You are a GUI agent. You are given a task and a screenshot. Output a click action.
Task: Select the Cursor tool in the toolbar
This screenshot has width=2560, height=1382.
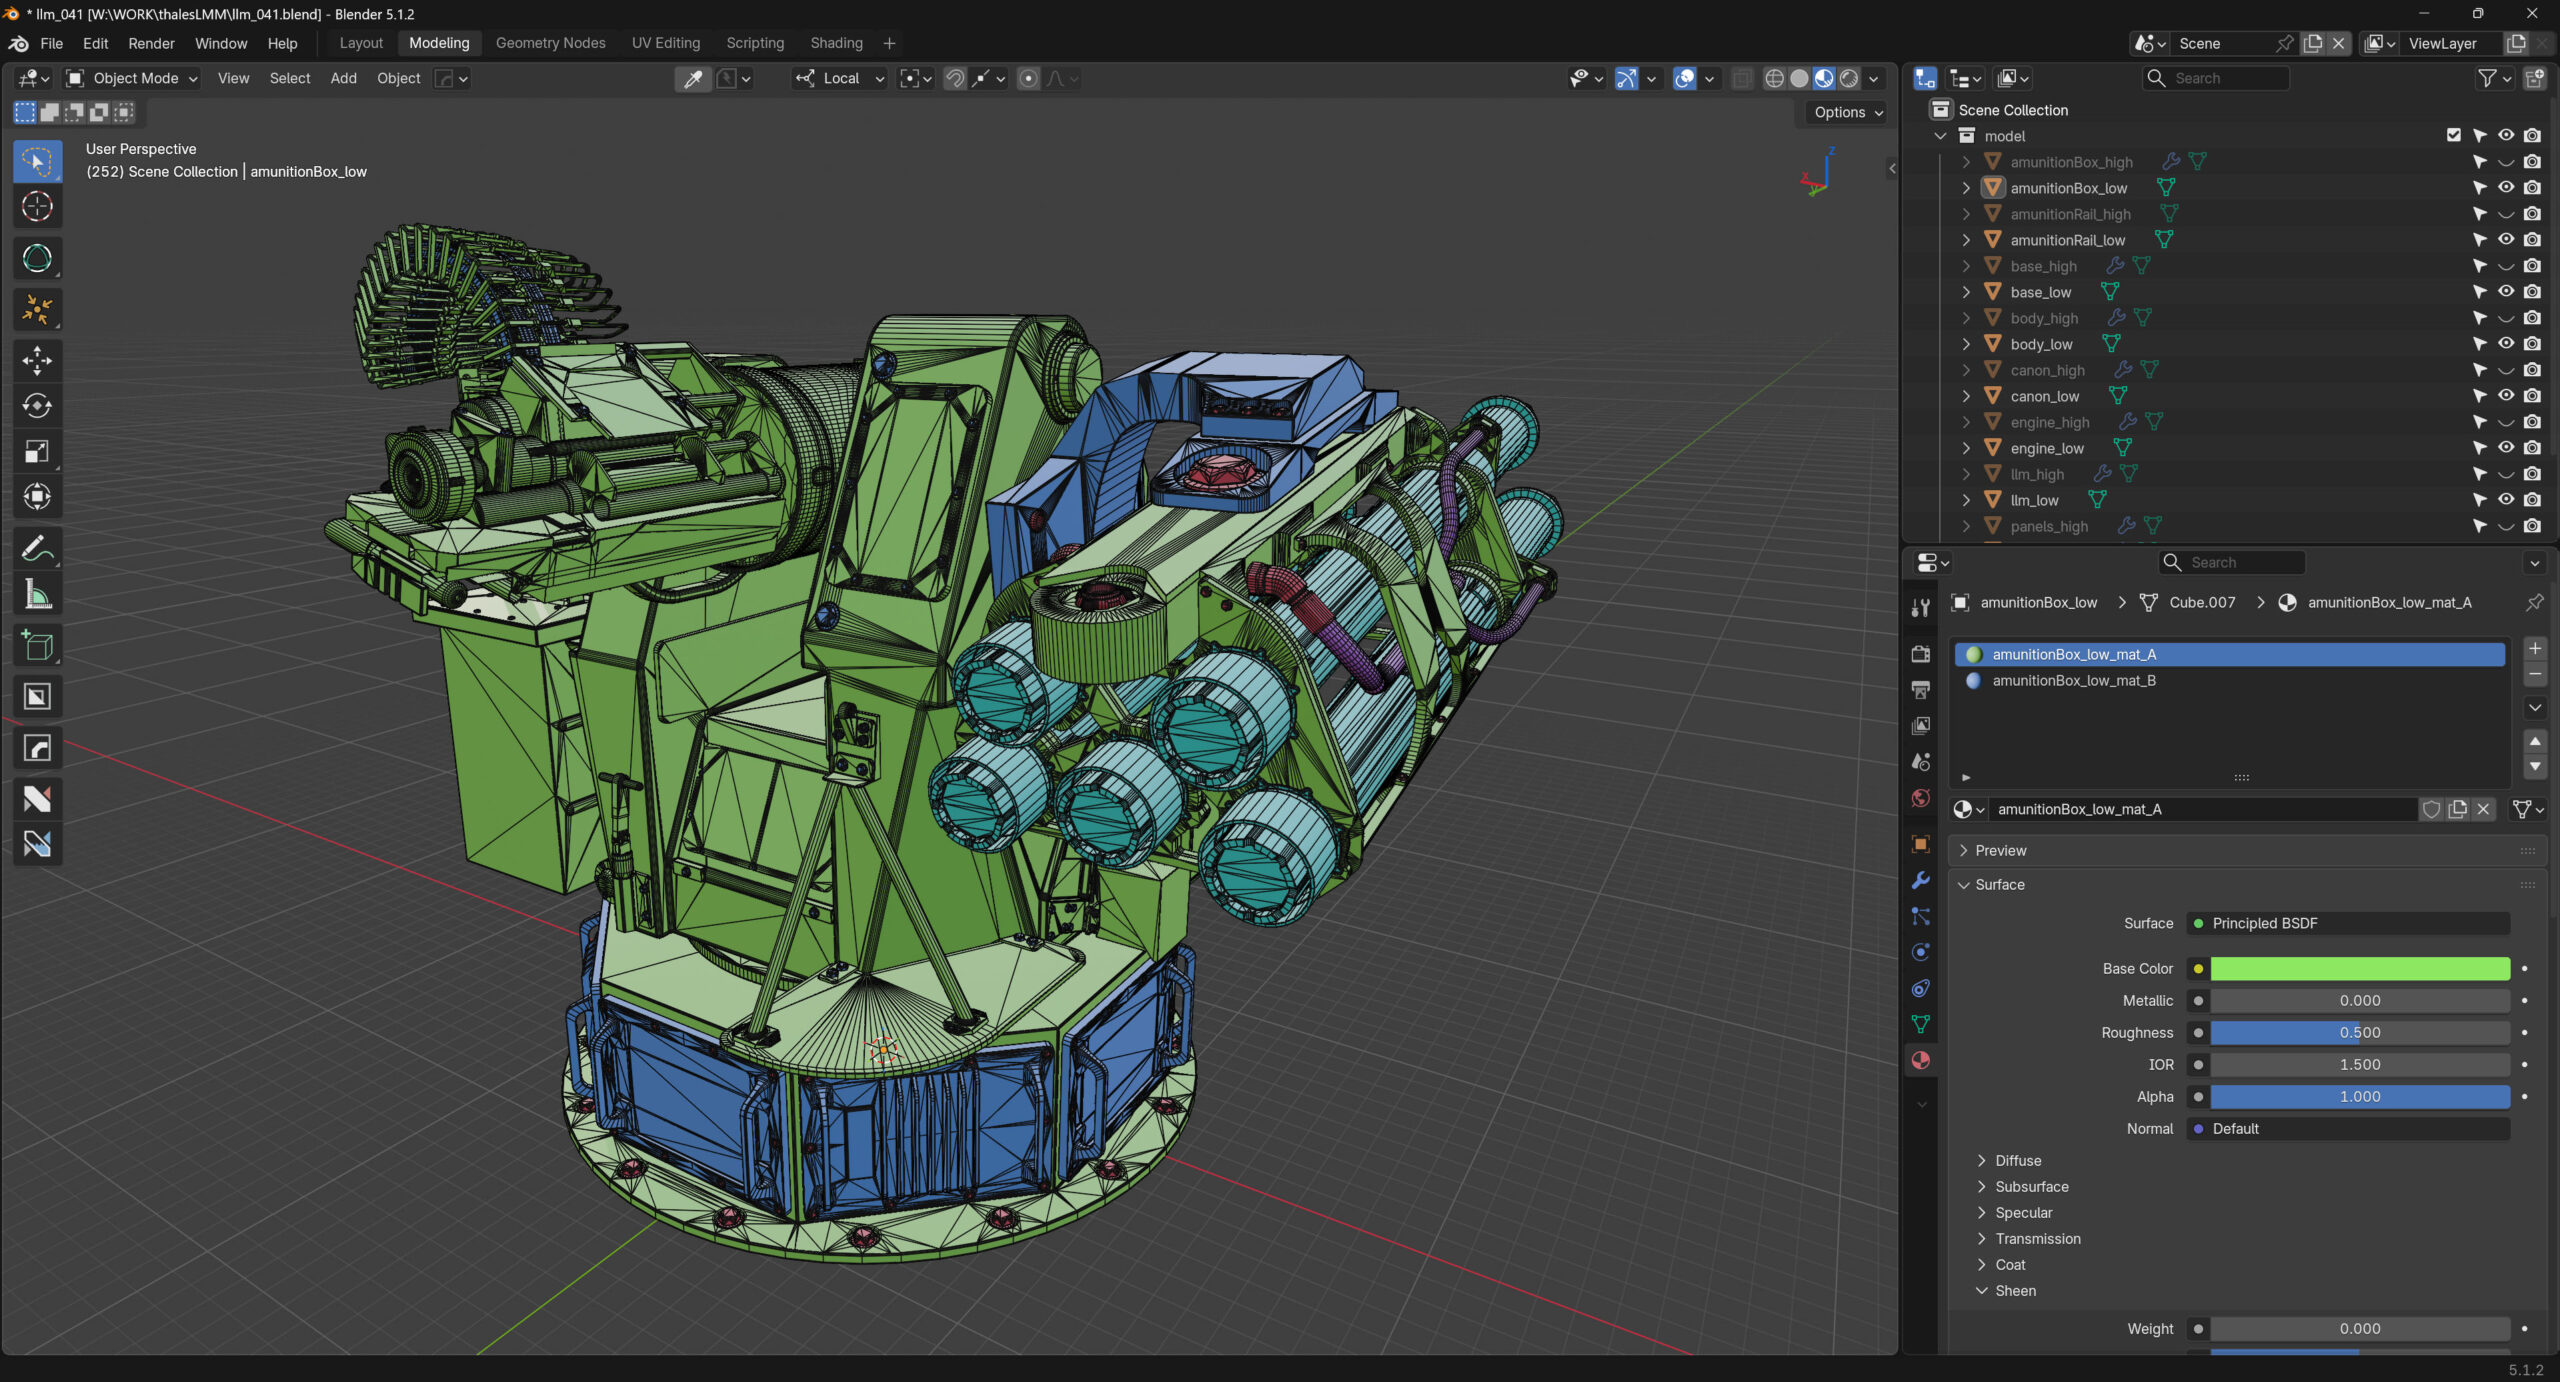pyautogui.click(x=37, y=207)
